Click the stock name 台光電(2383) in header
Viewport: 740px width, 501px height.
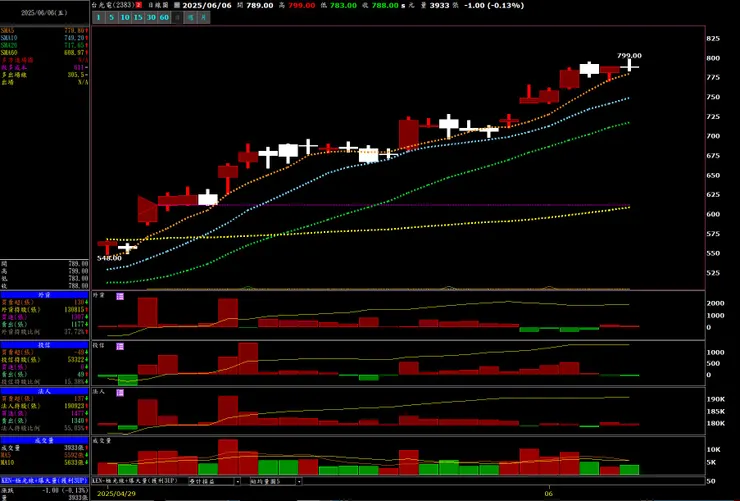113,5
